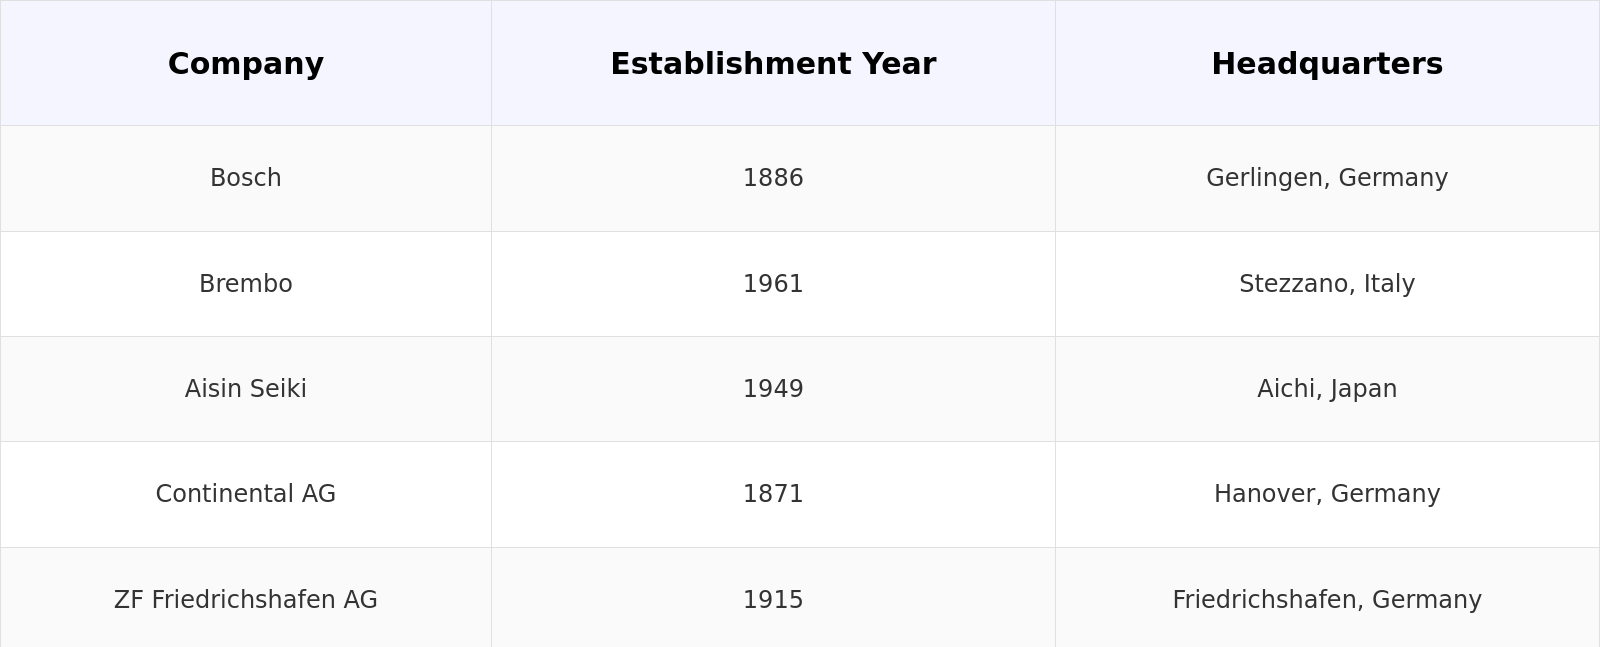Click the 1949 year cell

pos(773,389)
